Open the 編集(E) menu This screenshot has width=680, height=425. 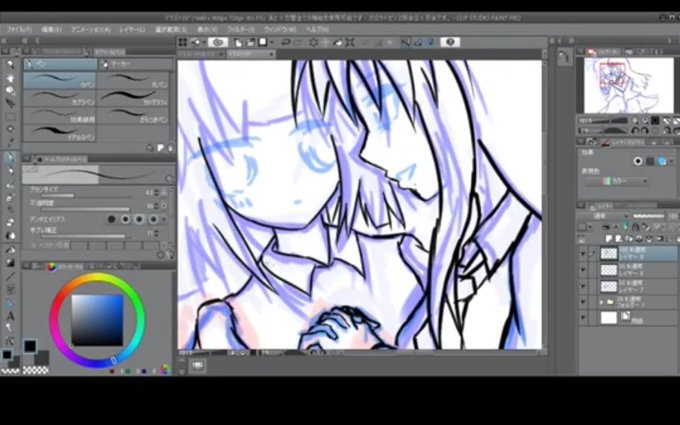[x=52, y=29]
